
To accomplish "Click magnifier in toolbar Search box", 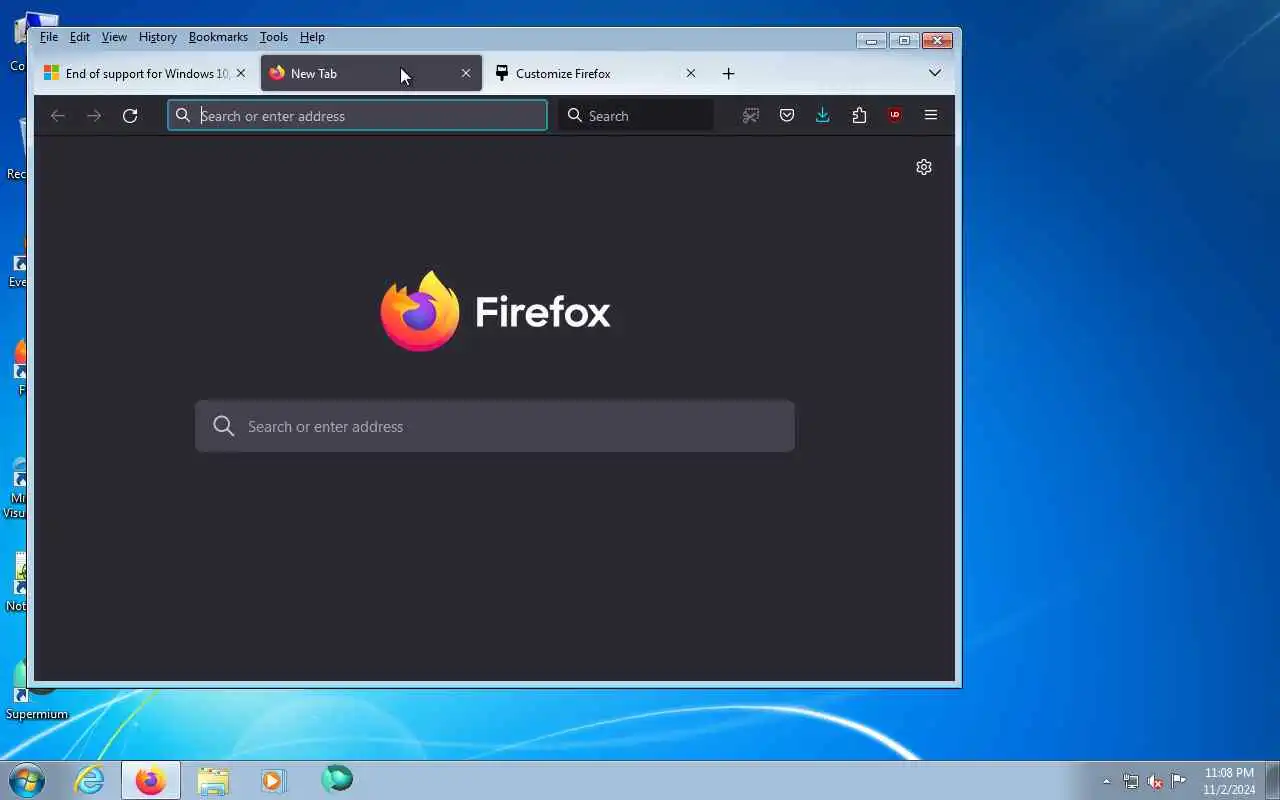I will [575, 116].
